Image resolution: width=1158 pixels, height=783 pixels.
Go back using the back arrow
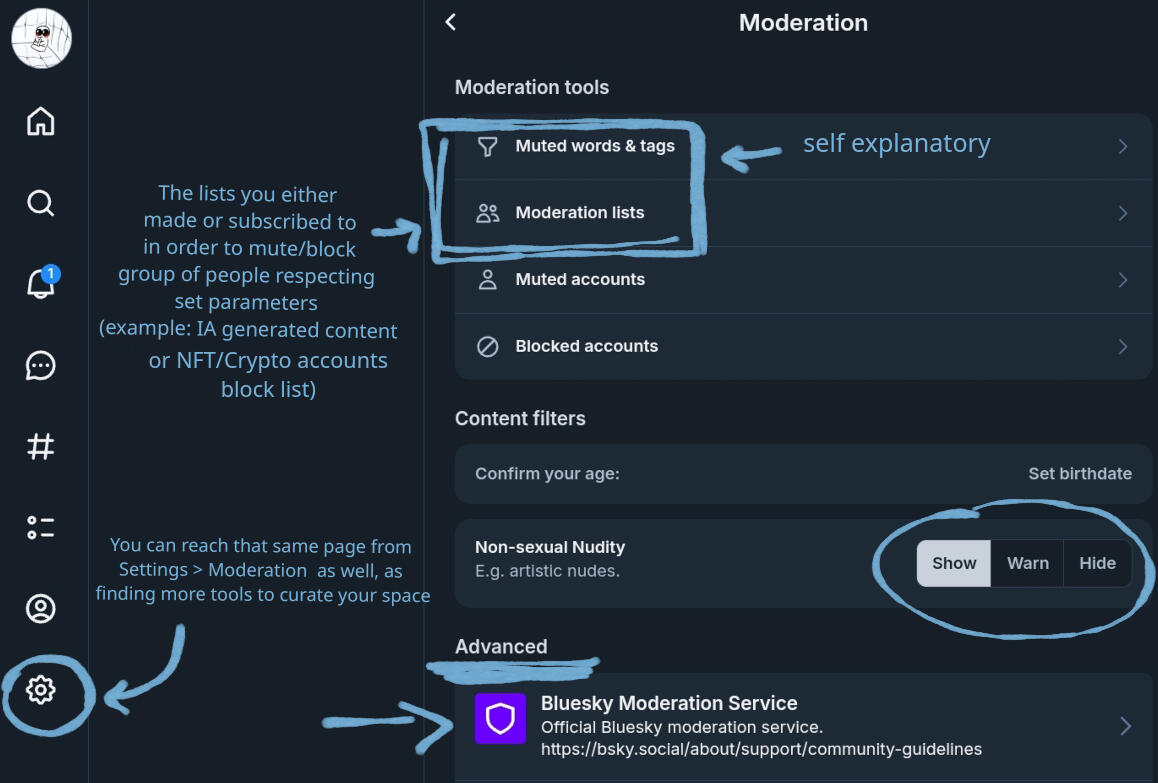(451, 22)
